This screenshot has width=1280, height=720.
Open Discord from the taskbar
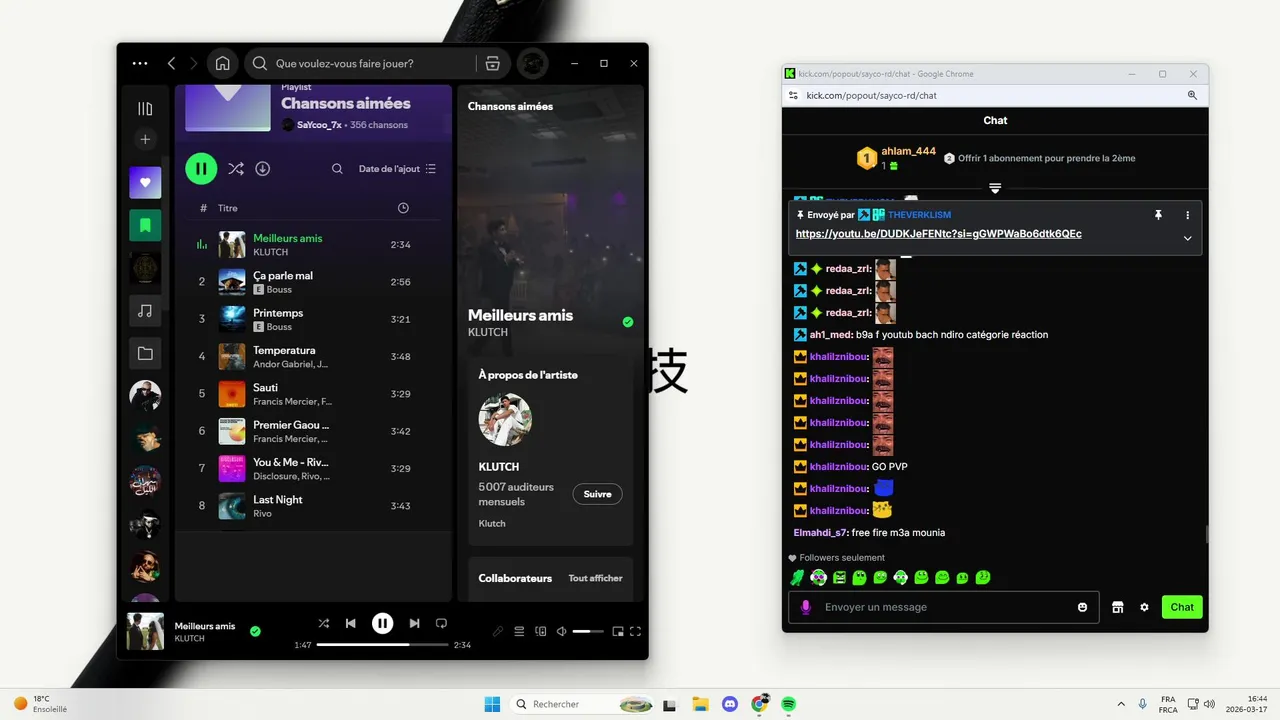pos(730,704)
